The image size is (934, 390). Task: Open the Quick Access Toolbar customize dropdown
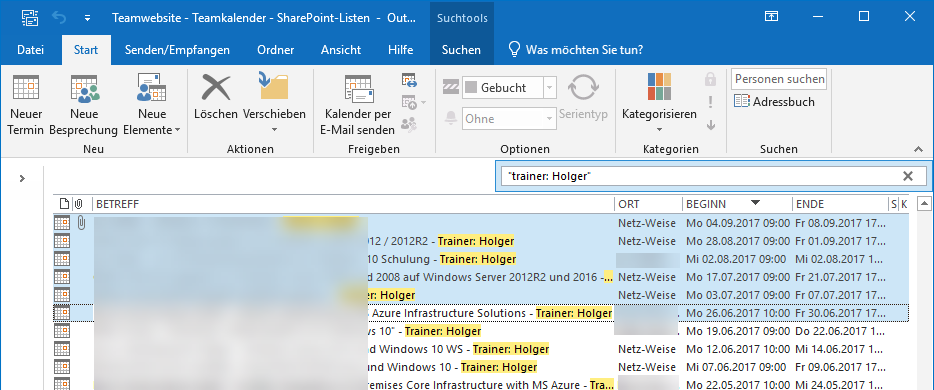[88, 18]
